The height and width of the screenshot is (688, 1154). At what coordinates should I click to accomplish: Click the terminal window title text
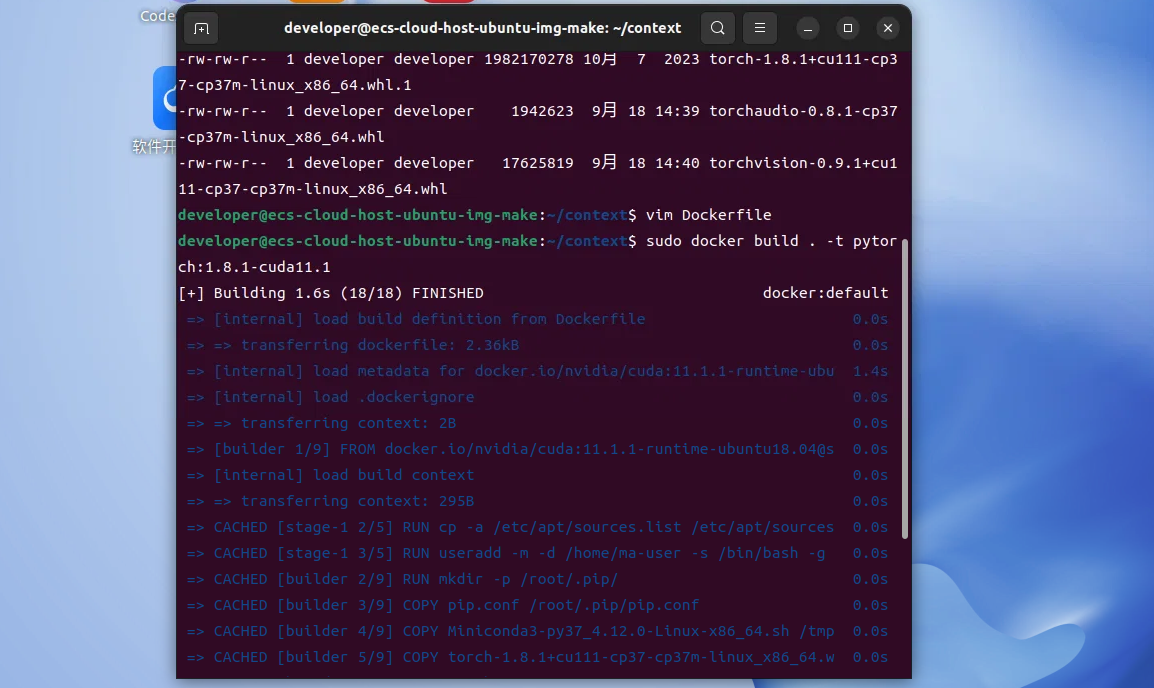[x=483, y=28]
